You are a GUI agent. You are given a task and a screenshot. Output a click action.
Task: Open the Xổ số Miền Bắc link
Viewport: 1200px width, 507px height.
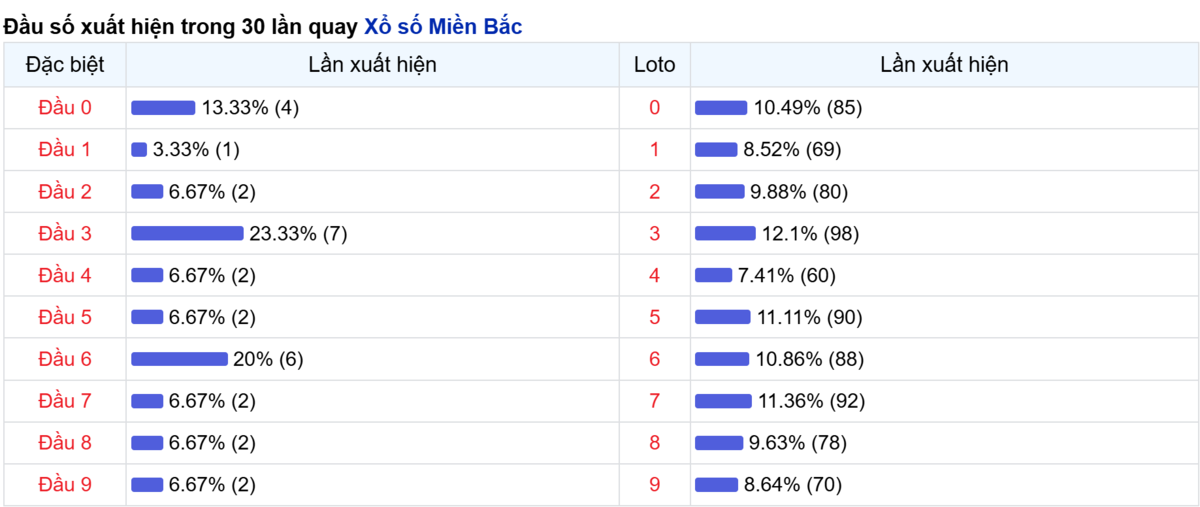(x=443, y=27)
